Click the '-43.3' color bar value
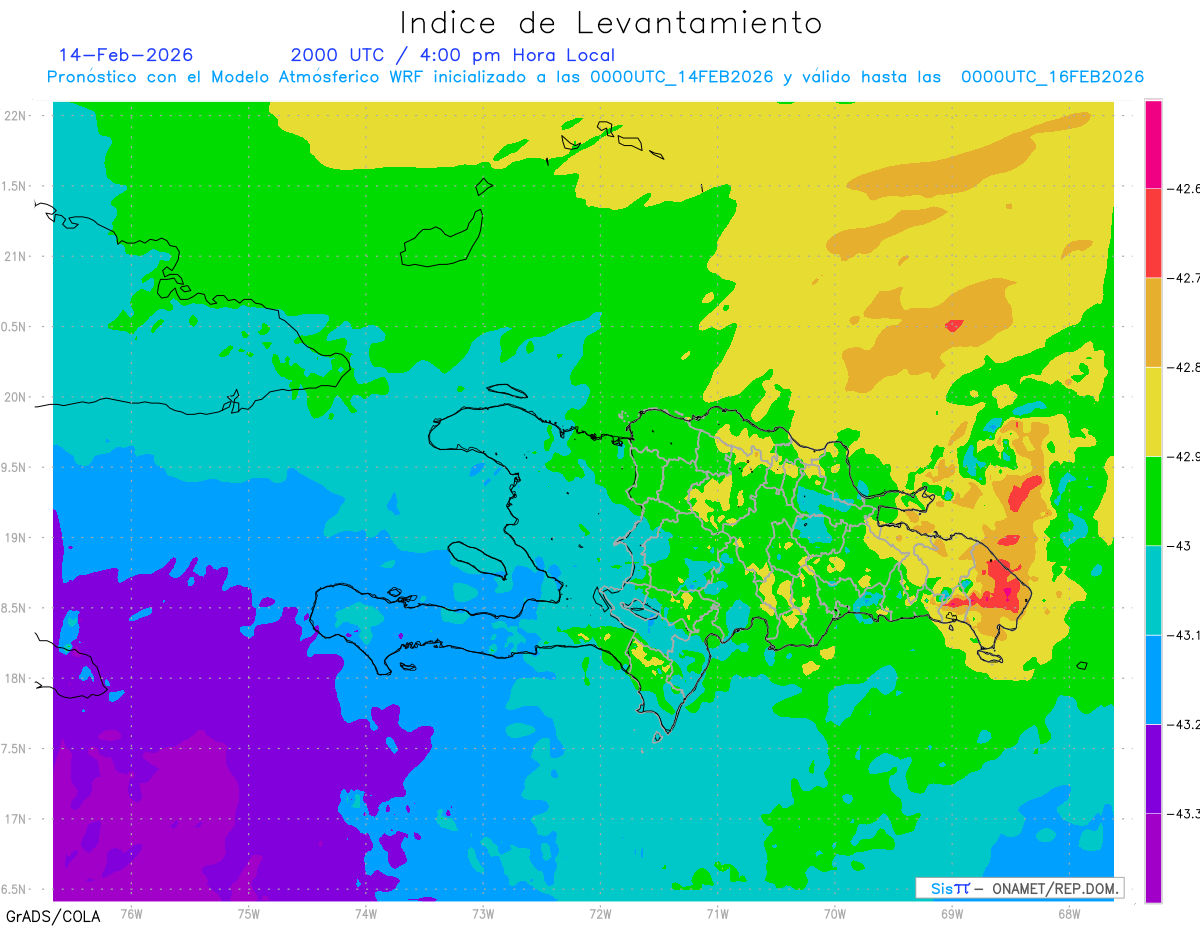This screenshot has width=1200, height=927. 1184,813
